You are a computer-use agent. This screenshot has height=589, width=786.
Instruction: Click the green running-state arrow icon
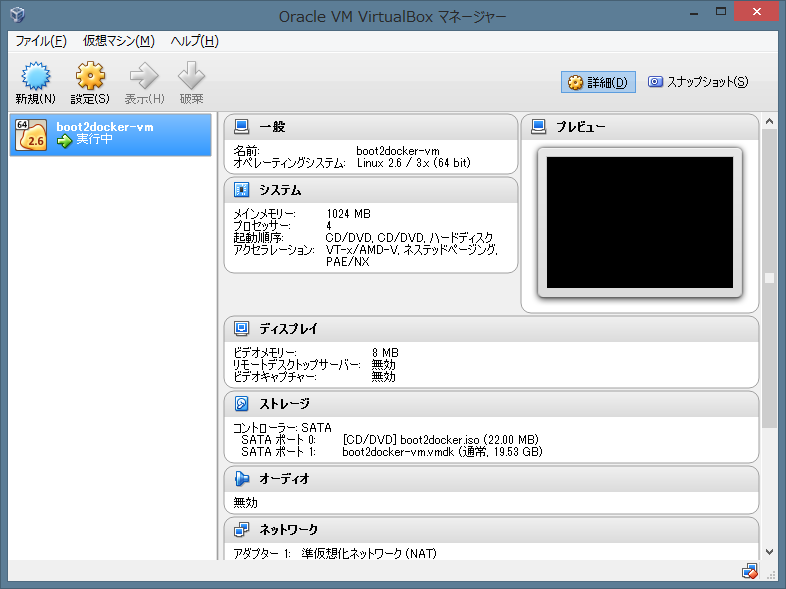[64, 141]
